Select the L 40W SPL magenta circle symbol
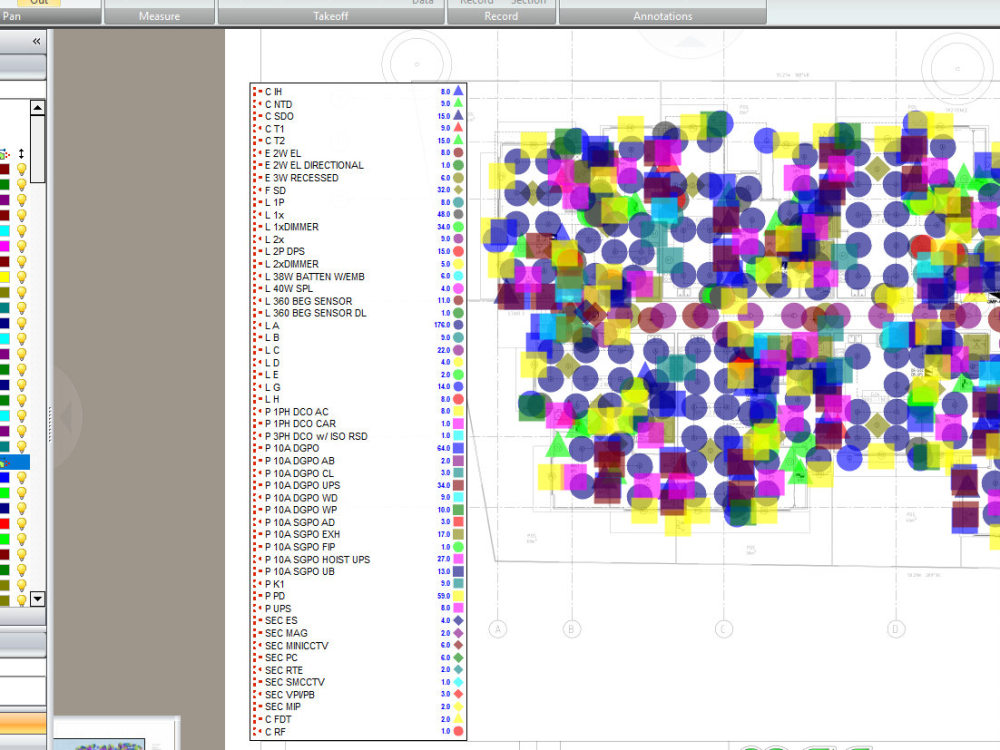The height and width of the screenshot is (750, 1000). 458,288
